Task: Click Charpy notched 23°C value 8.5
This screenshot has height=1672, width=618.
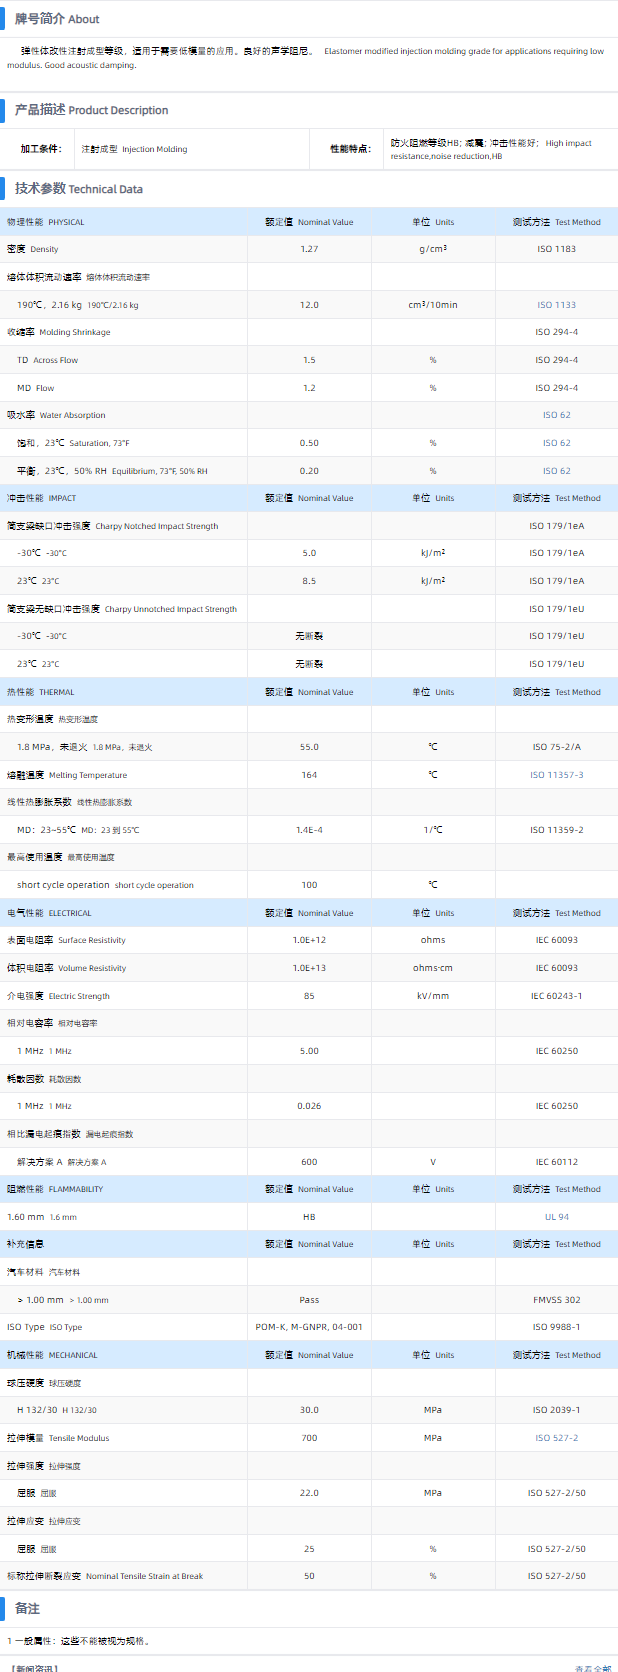Action: point(309,581)
